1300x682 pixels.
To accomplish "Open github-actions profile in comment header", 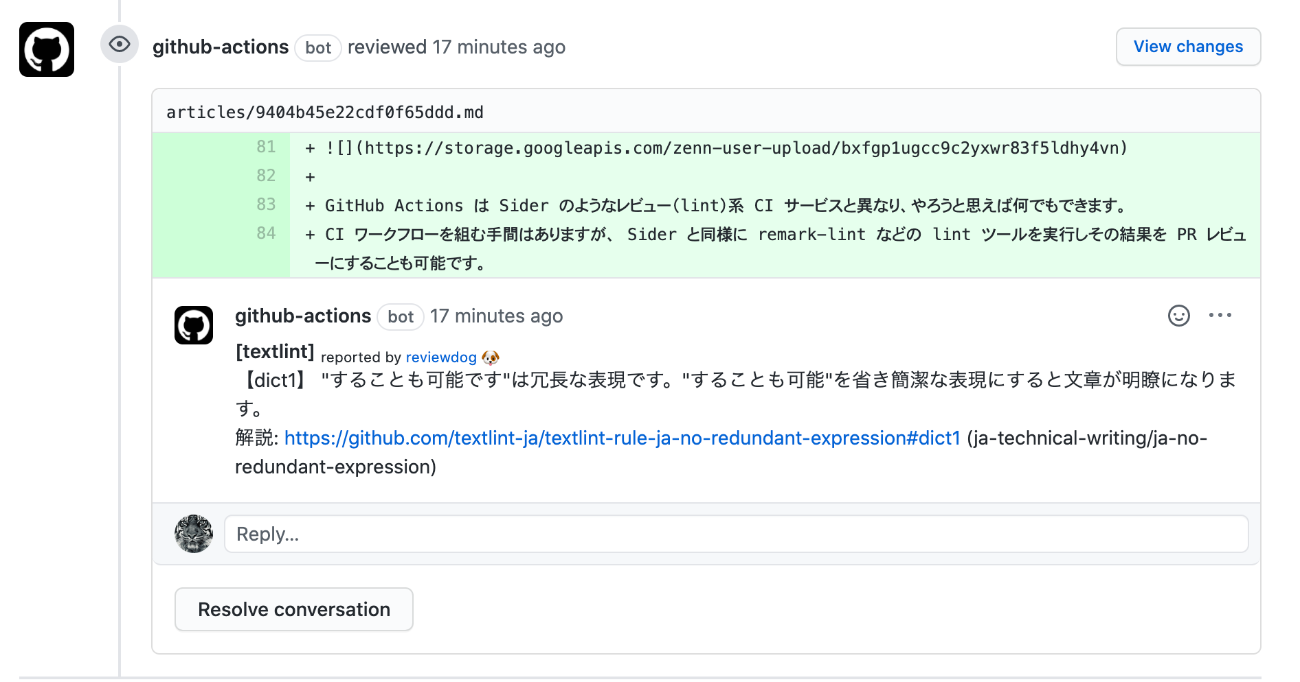I will click(303, 316).
